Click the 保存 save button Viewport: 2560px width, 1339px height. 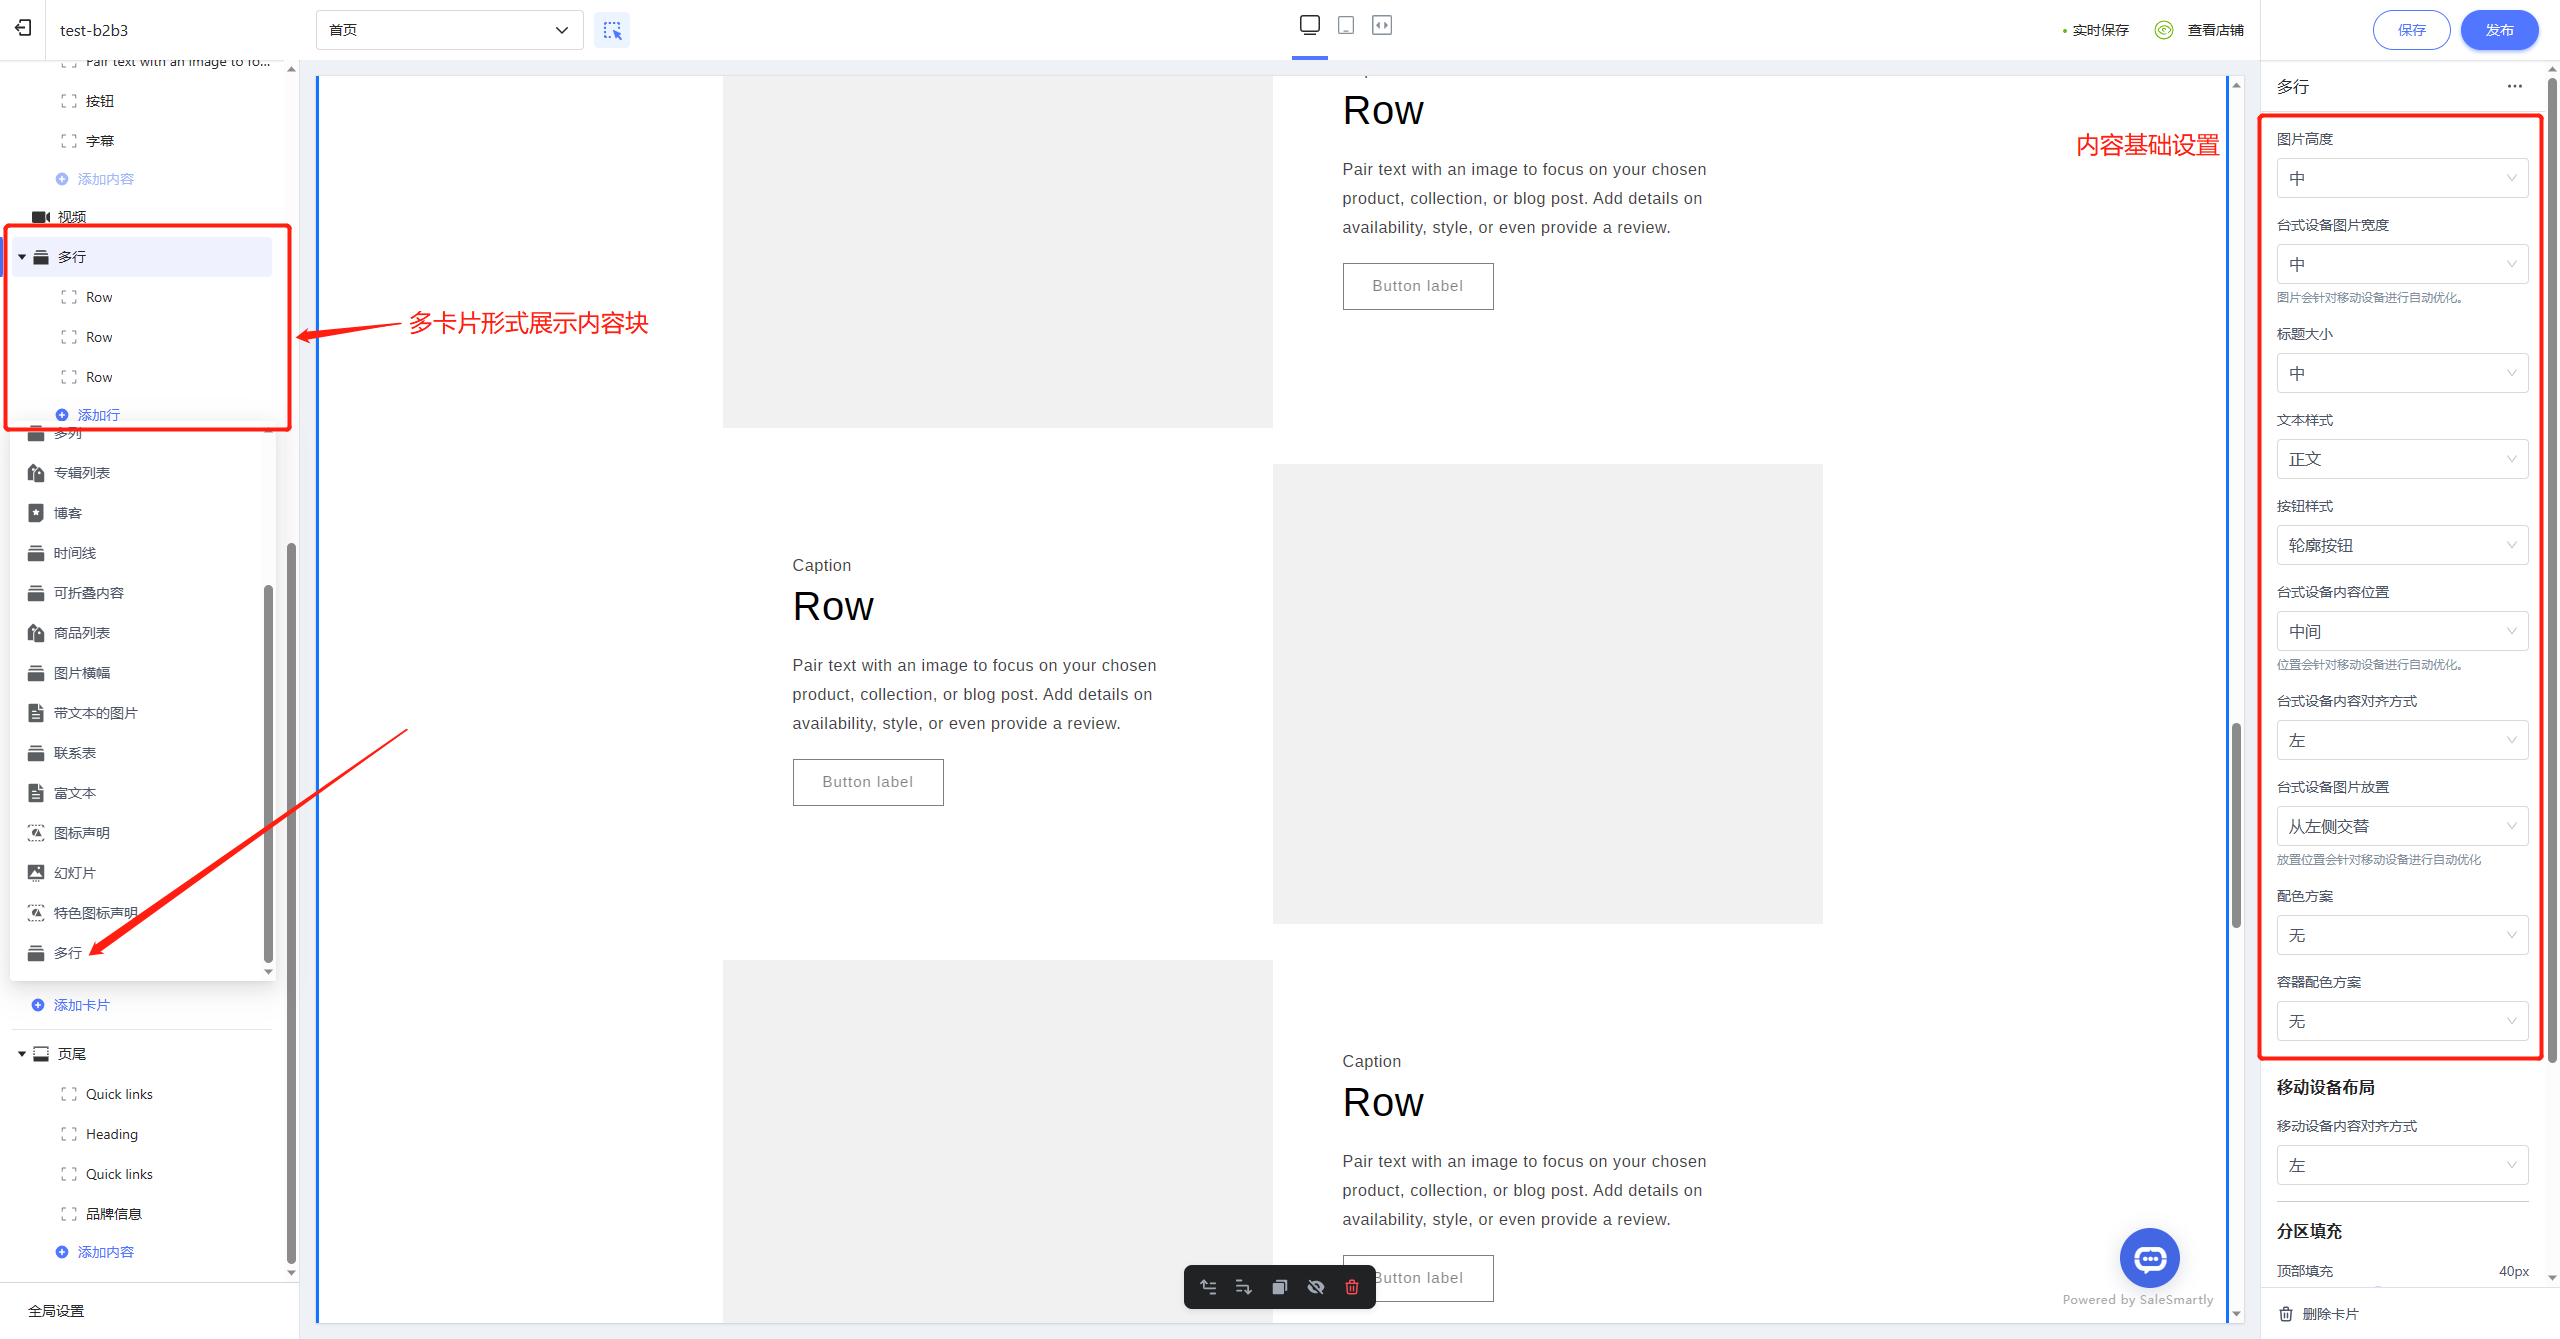(2411, 30)
